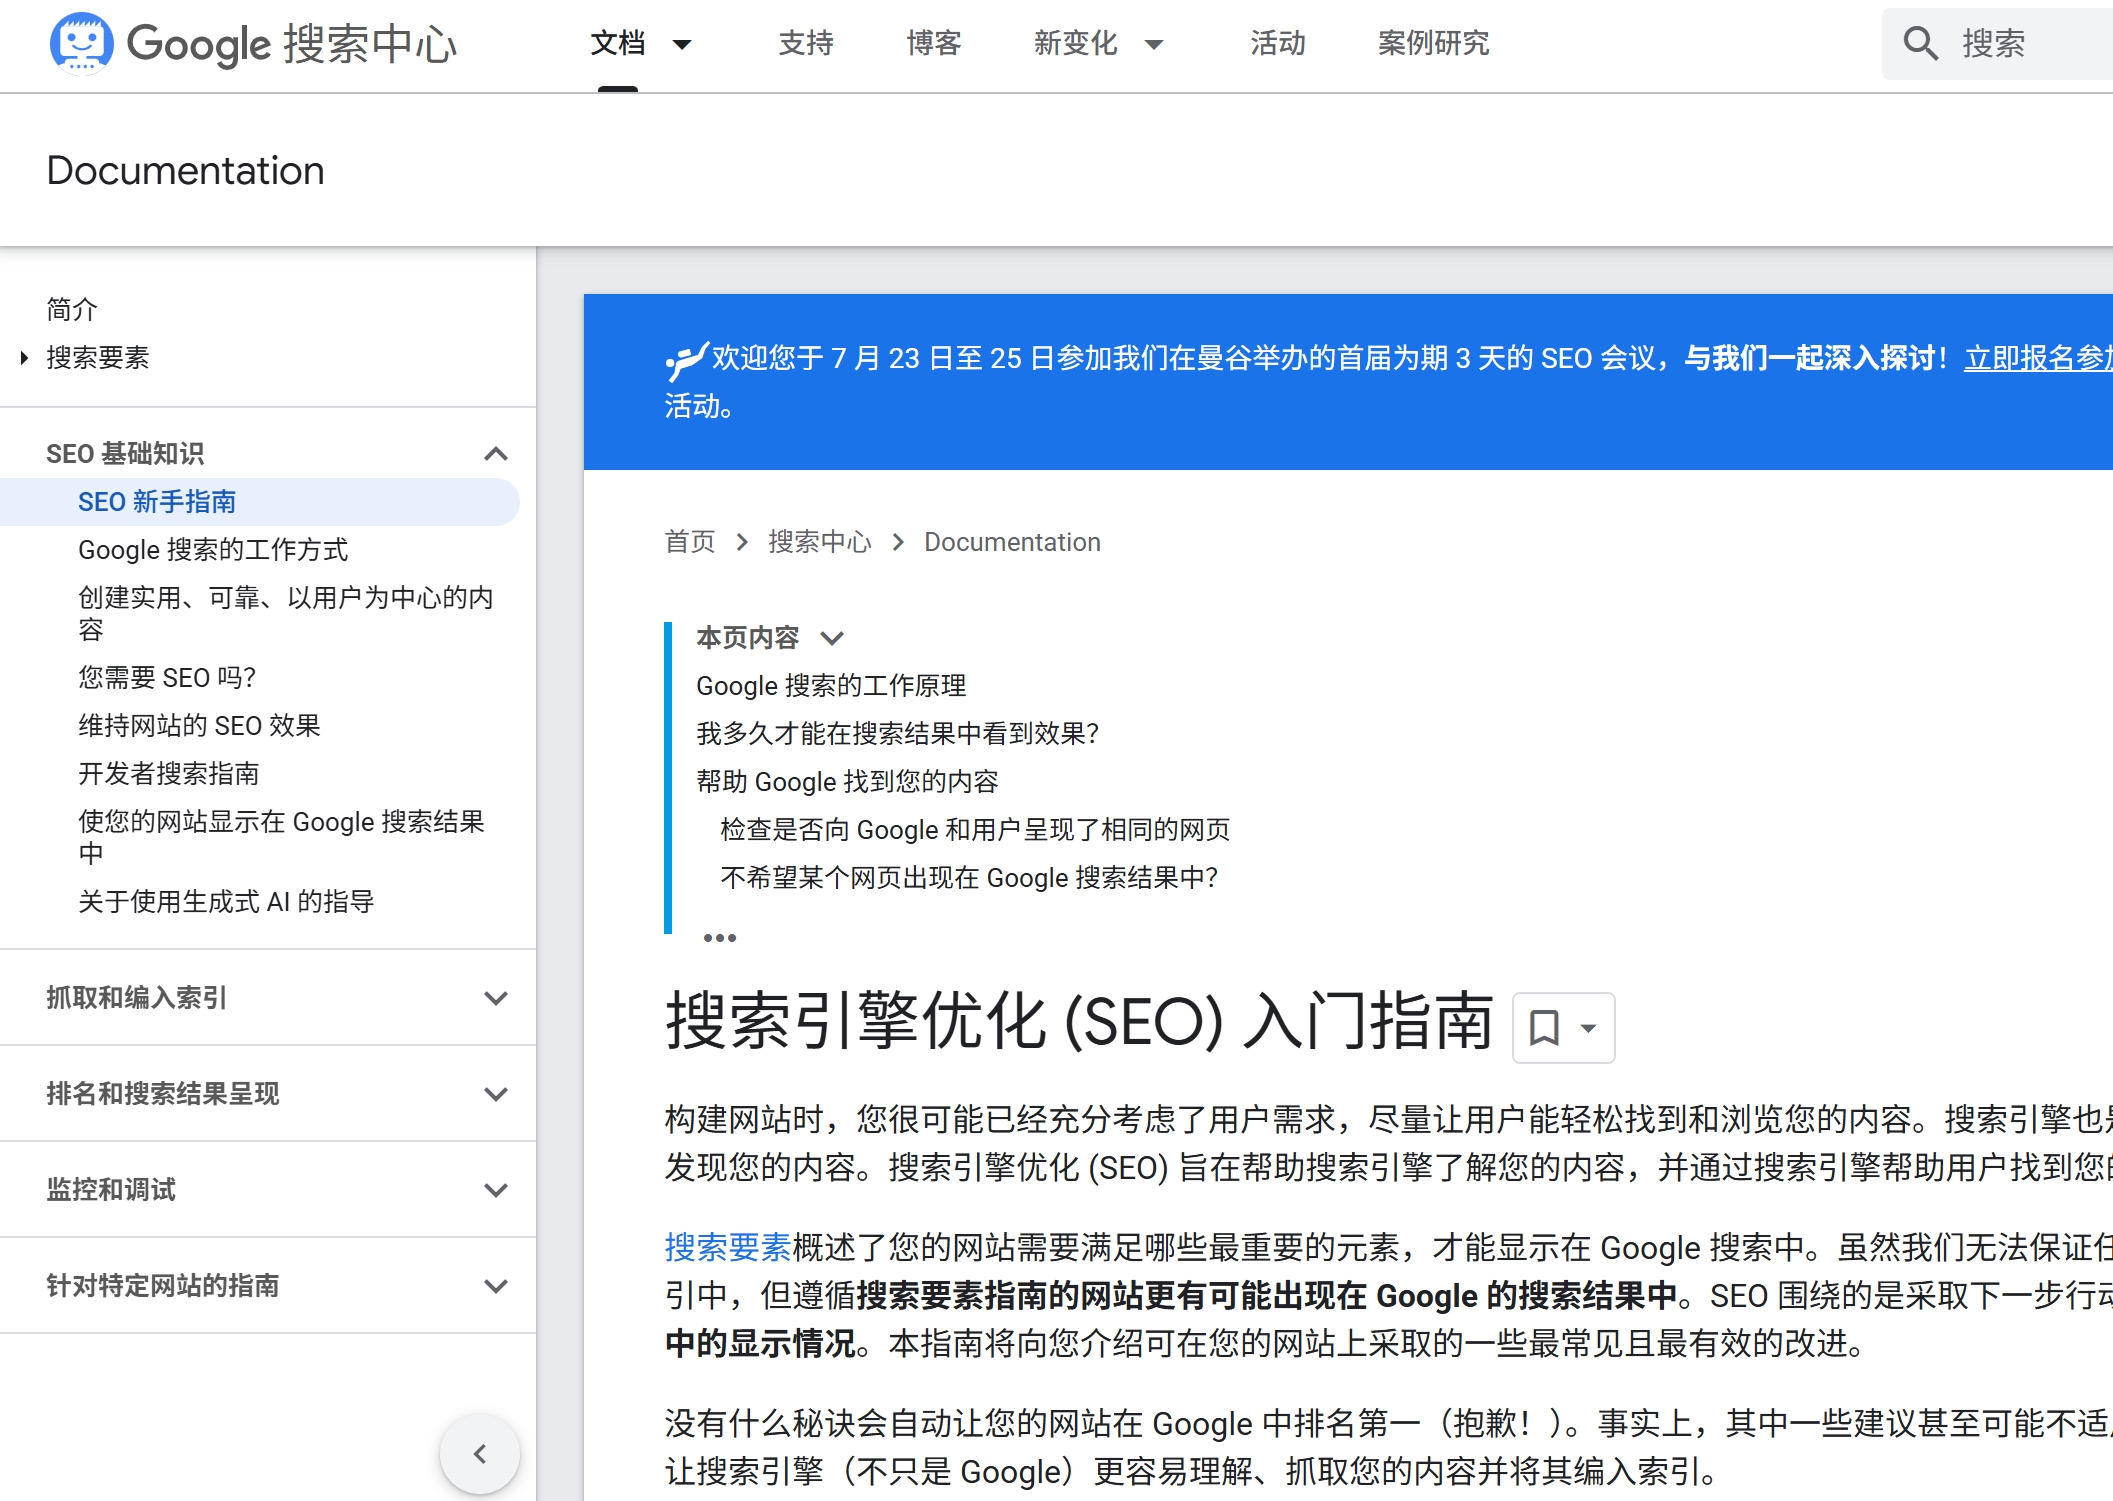Open 创建实用、可靠、以用户为中心的内容 item
2113x1501 pixels.
click(286, 614)
